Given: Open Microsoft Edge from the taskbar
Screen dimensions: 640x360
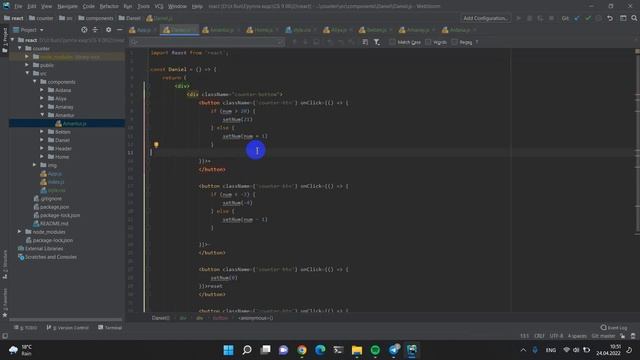Looking at the screenshot, I should [x=320, y=350].
